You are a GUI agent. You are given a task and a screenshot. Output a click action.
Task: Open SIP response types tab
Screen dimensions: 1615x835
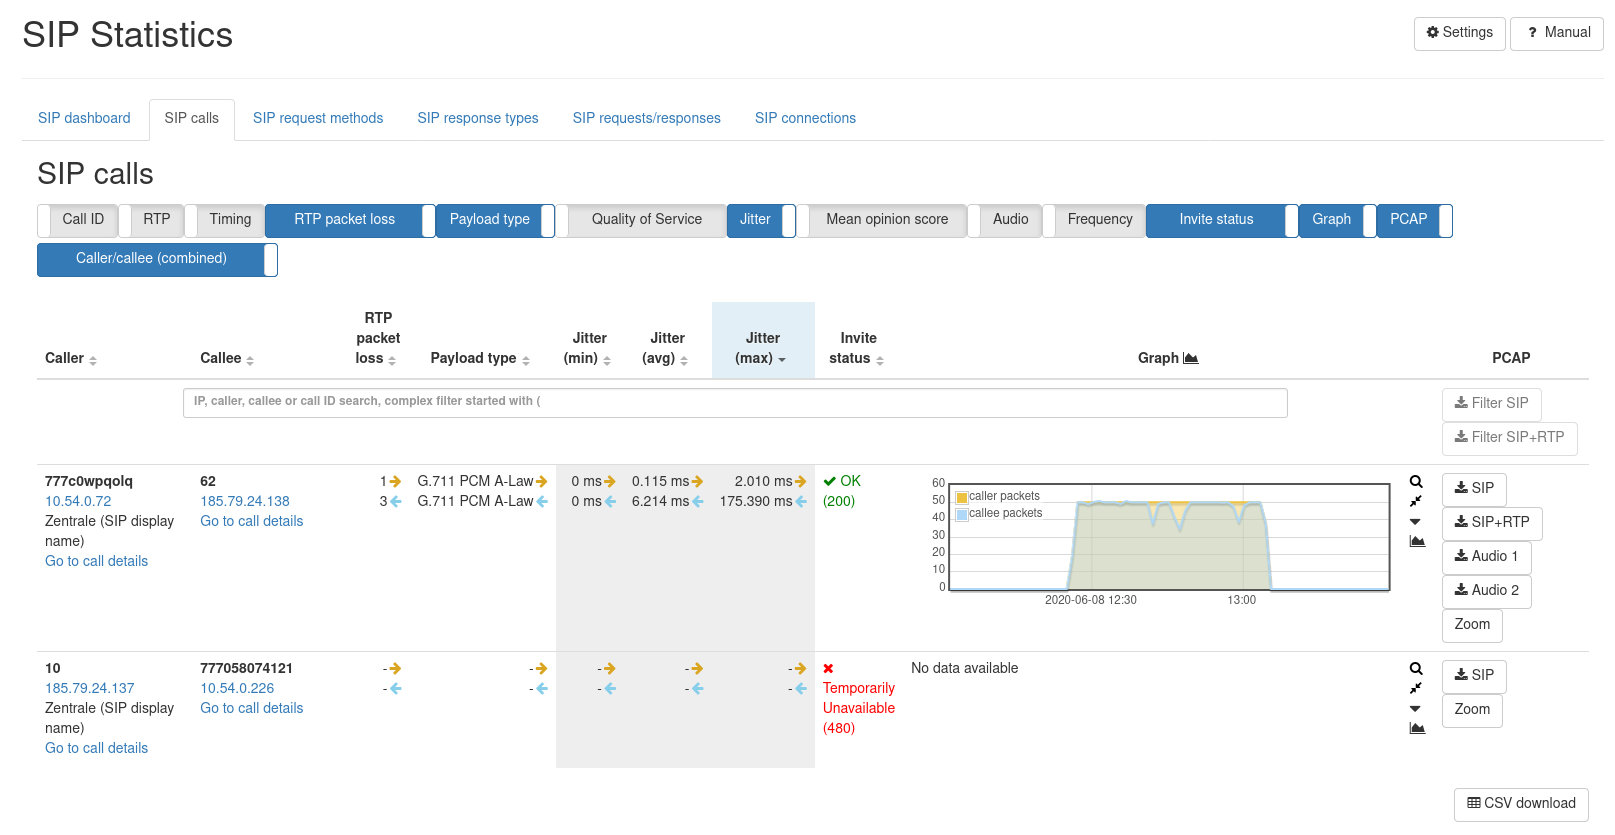[x=478, y=118]
